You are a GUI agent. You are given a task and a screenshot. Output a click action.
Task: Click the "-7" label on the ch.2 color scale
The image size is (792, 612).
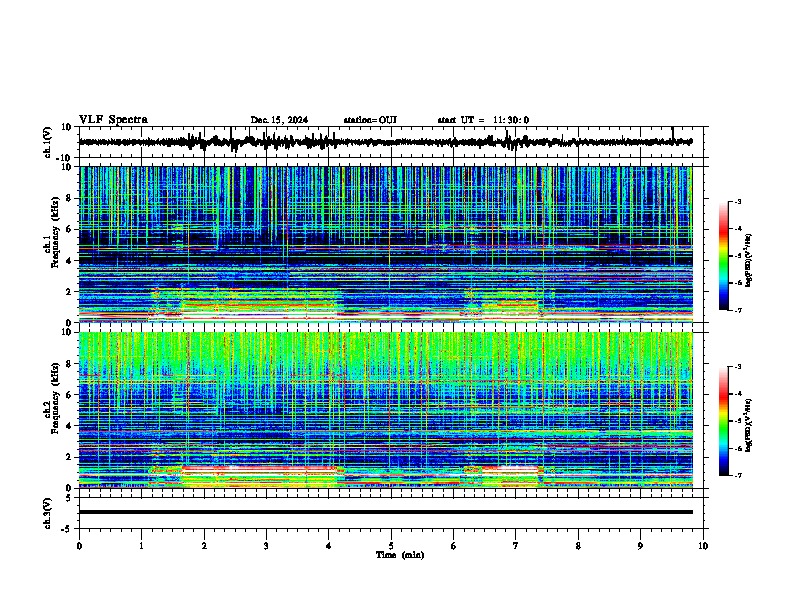737,475
